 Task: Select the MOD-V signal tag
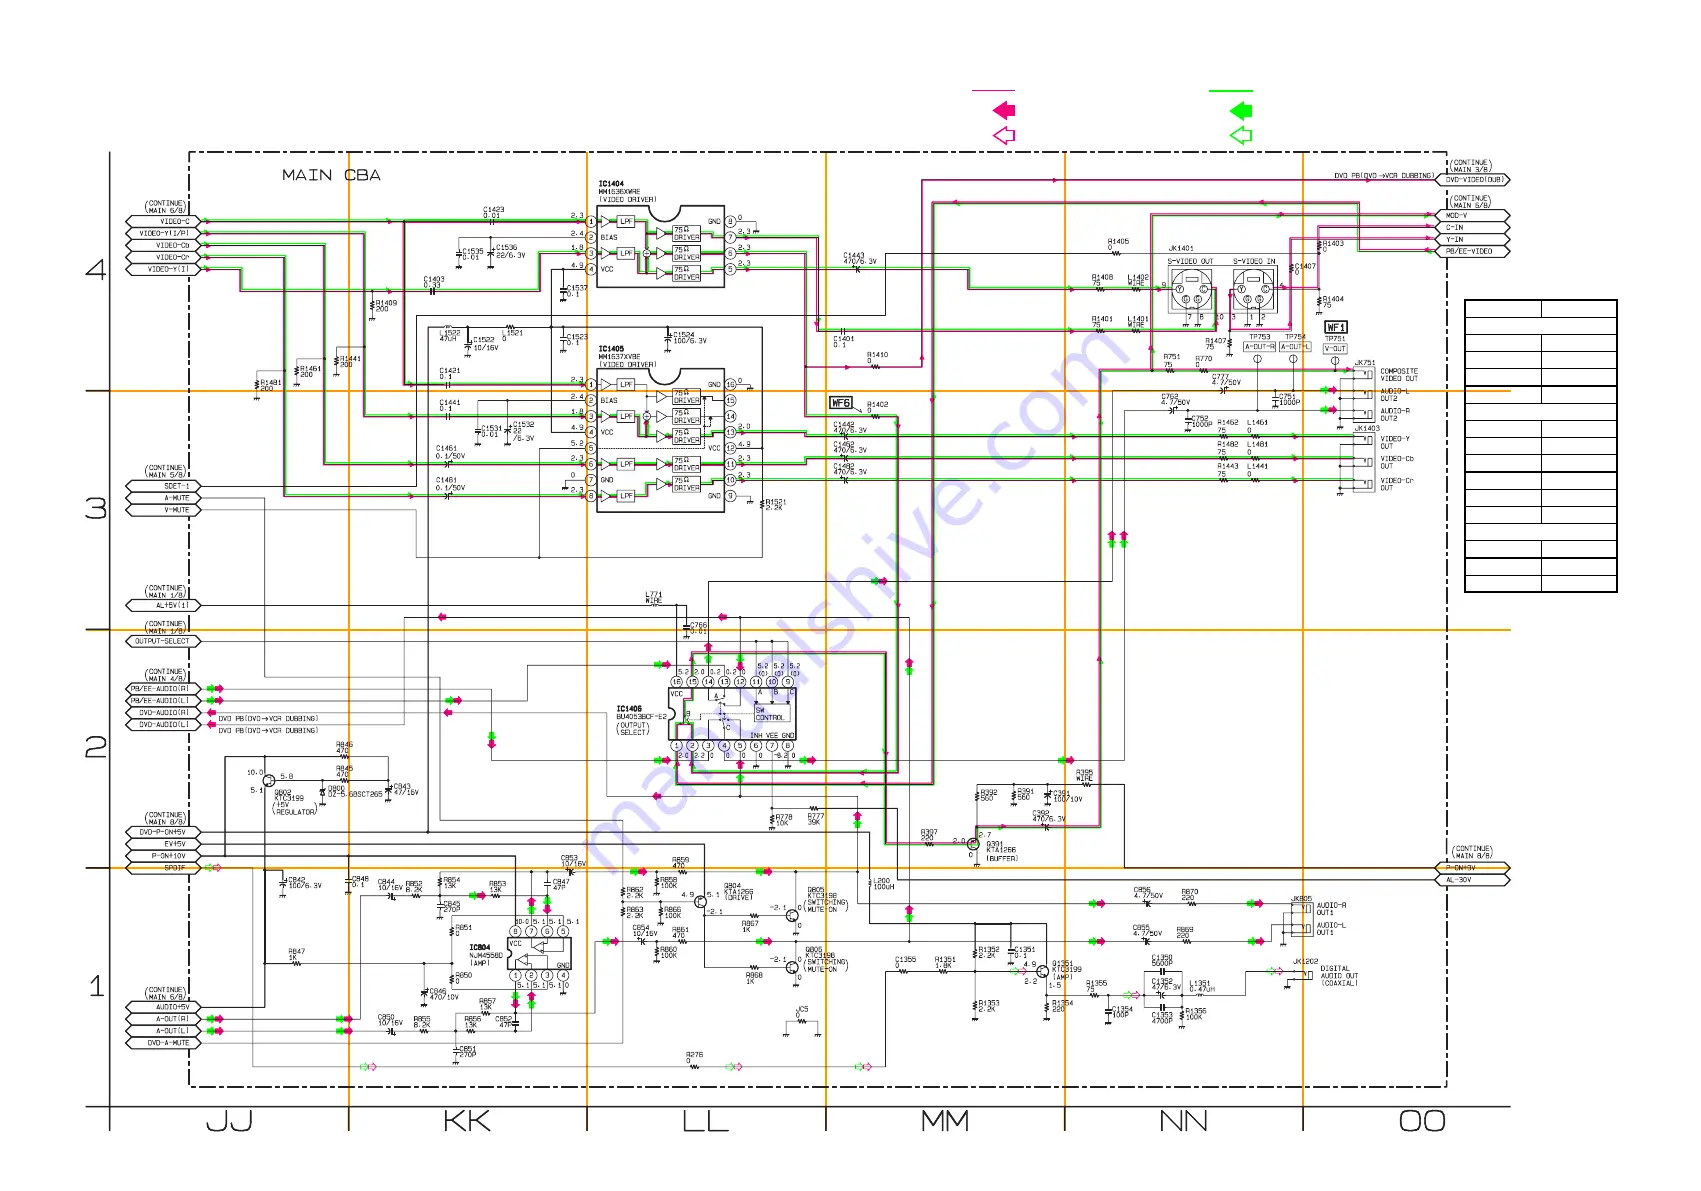[1475, 216]
